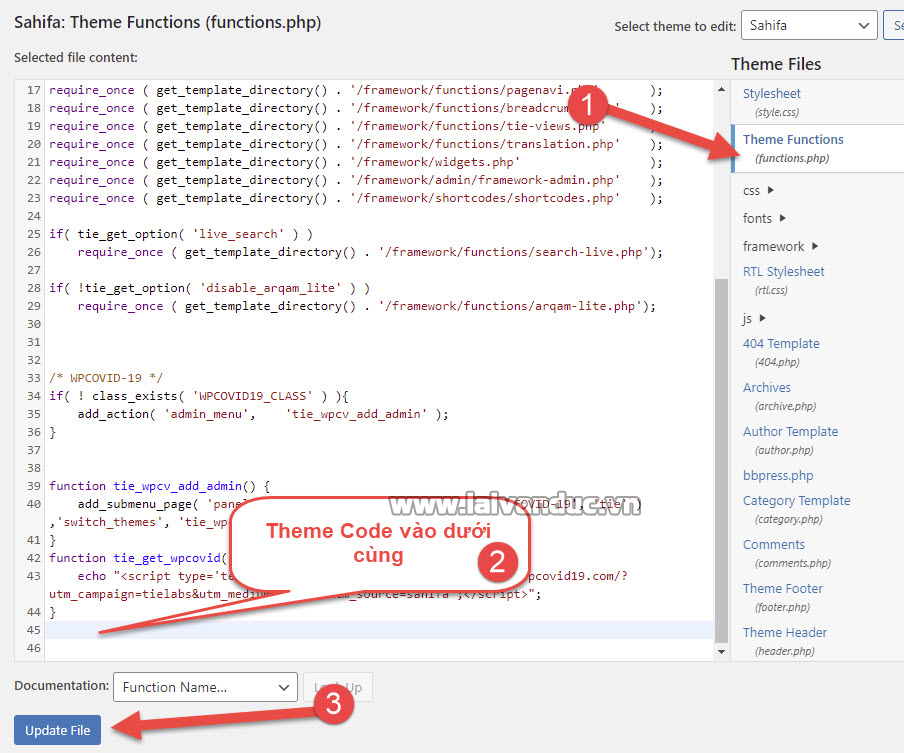Open the Theme Header file
The image size is (904, 753).
(x=785, y=633)
